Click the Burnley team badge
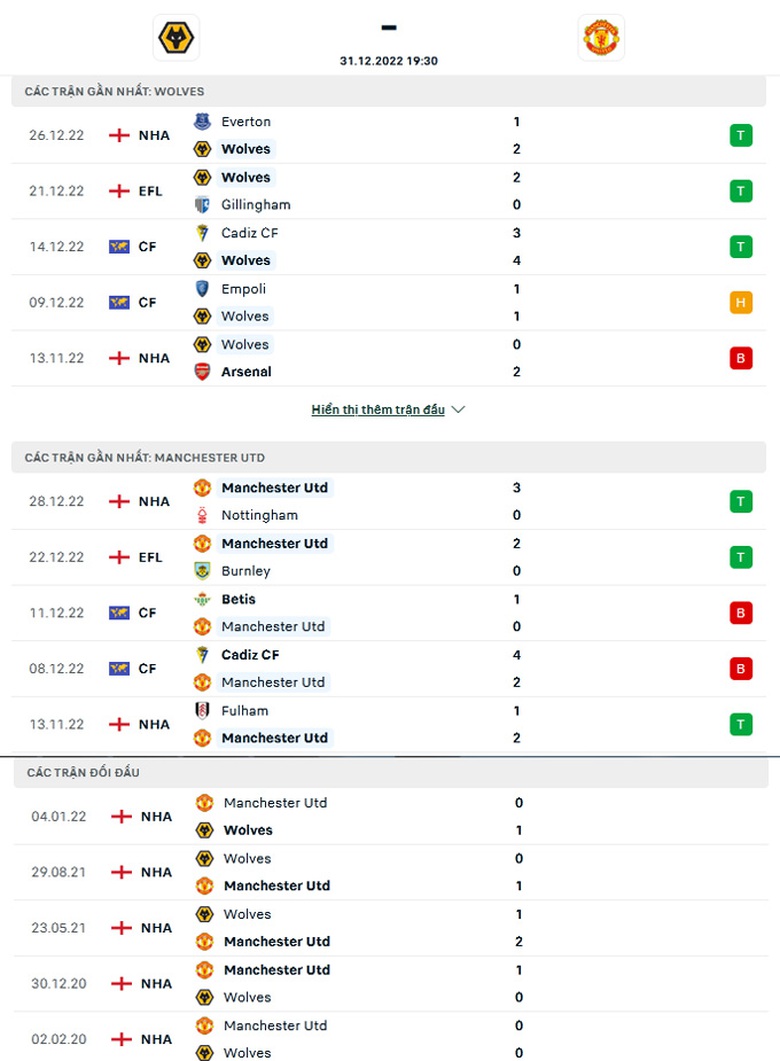 (202, 571)
